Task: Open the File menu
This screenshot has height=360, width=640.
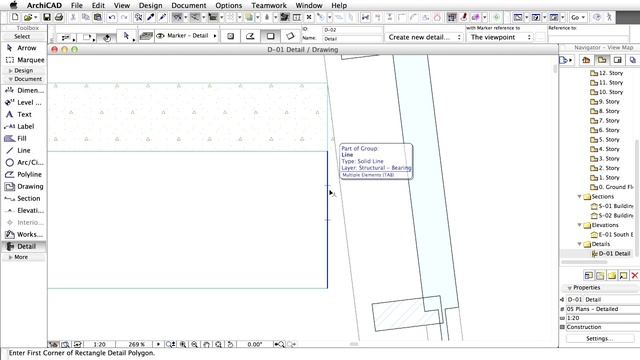Action: [76, 5]
